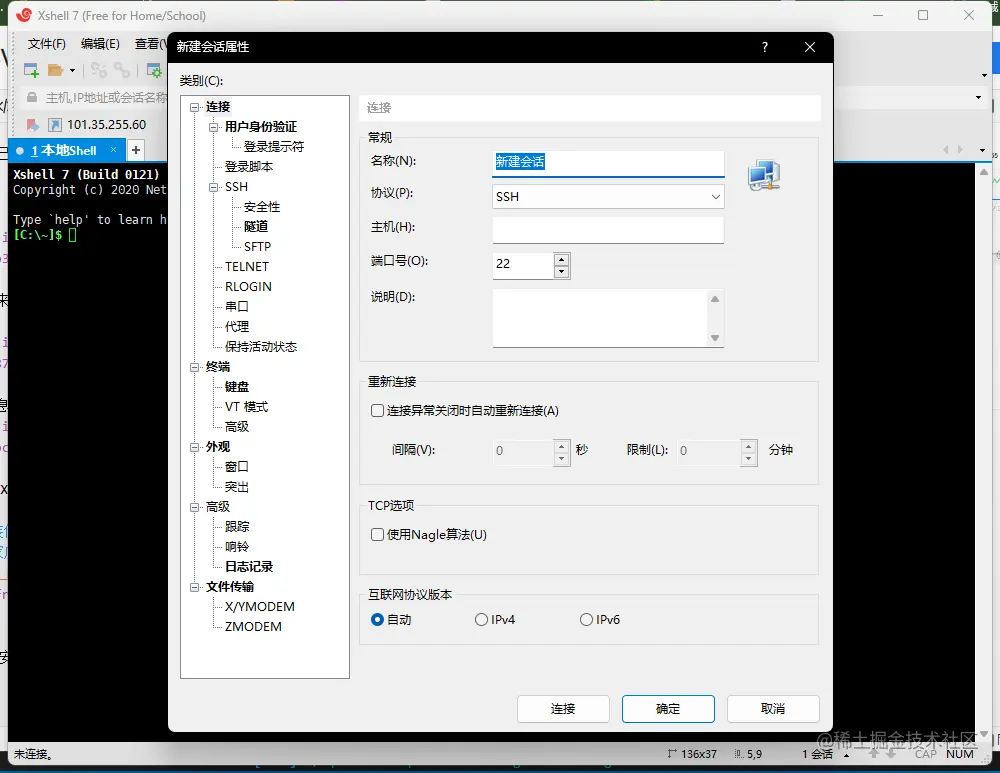This screenshot has width=1000, height=773.
Task: Collapse the 终端 tree node
Action: 195,367
